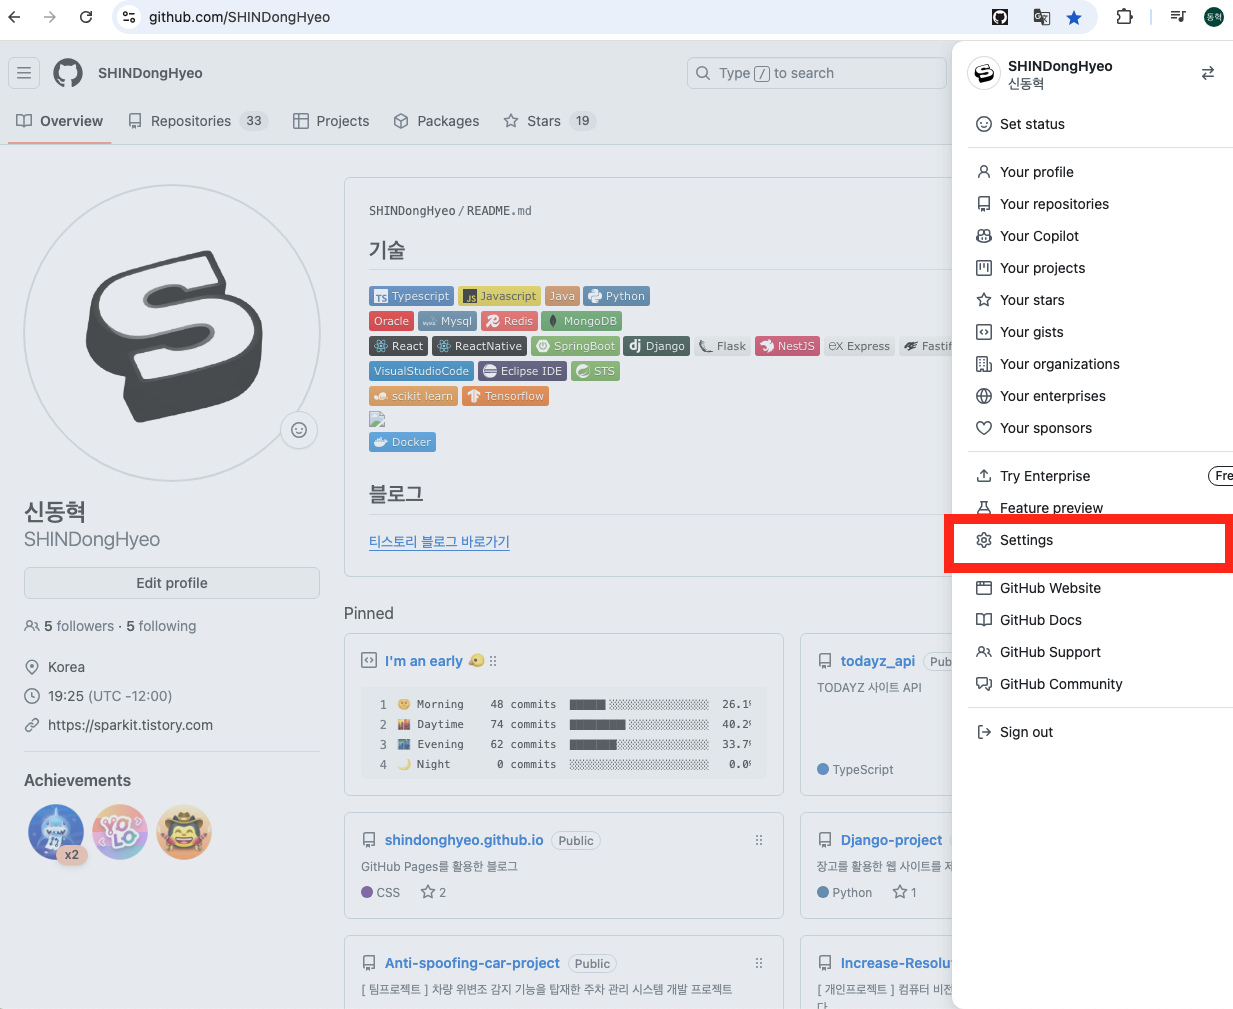The image size is (1233, 1009).
Task: Click the browser address bar URL
Action: tap(240, 17)
